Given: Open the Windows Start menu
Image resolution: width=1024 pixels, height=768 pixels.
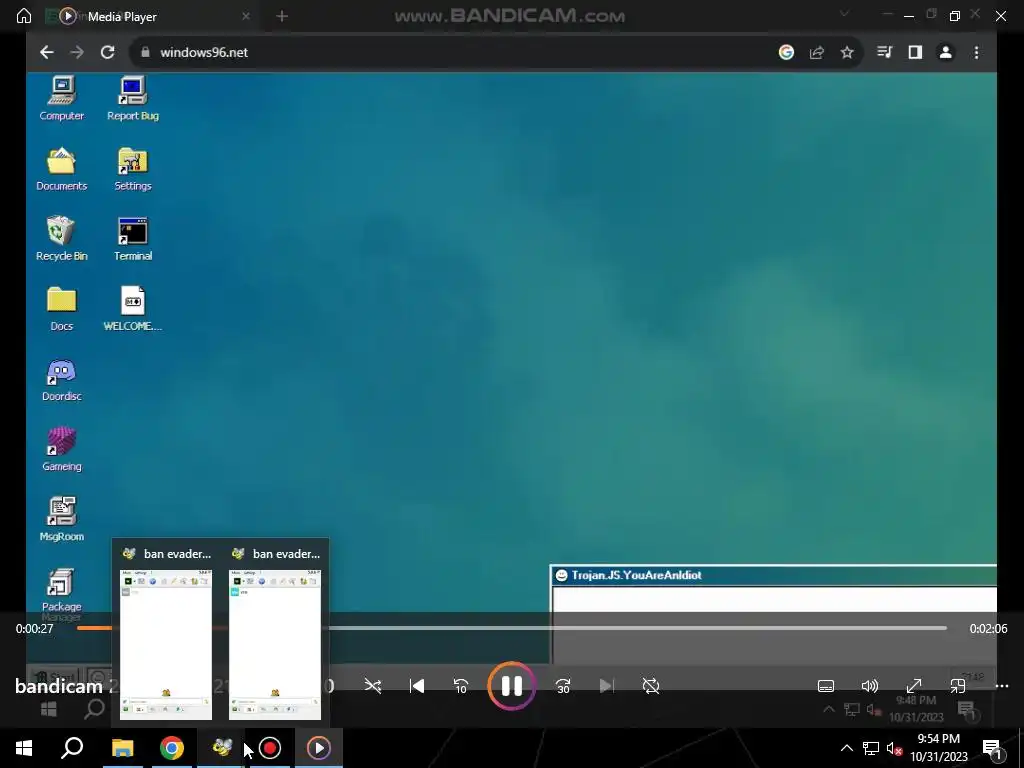Looking at the screenshot, I should (24, 748).
